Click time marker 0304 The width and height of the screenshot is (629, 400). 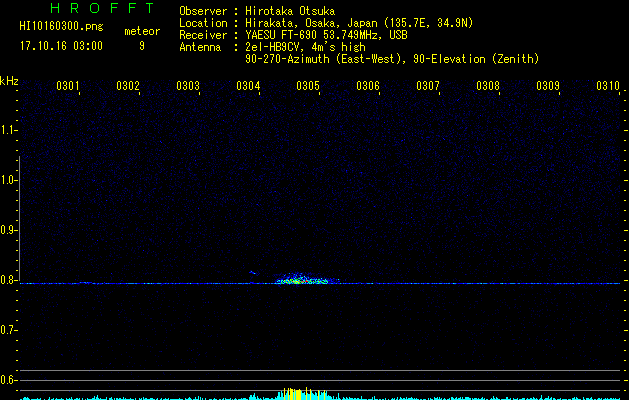tap(248, 85)
